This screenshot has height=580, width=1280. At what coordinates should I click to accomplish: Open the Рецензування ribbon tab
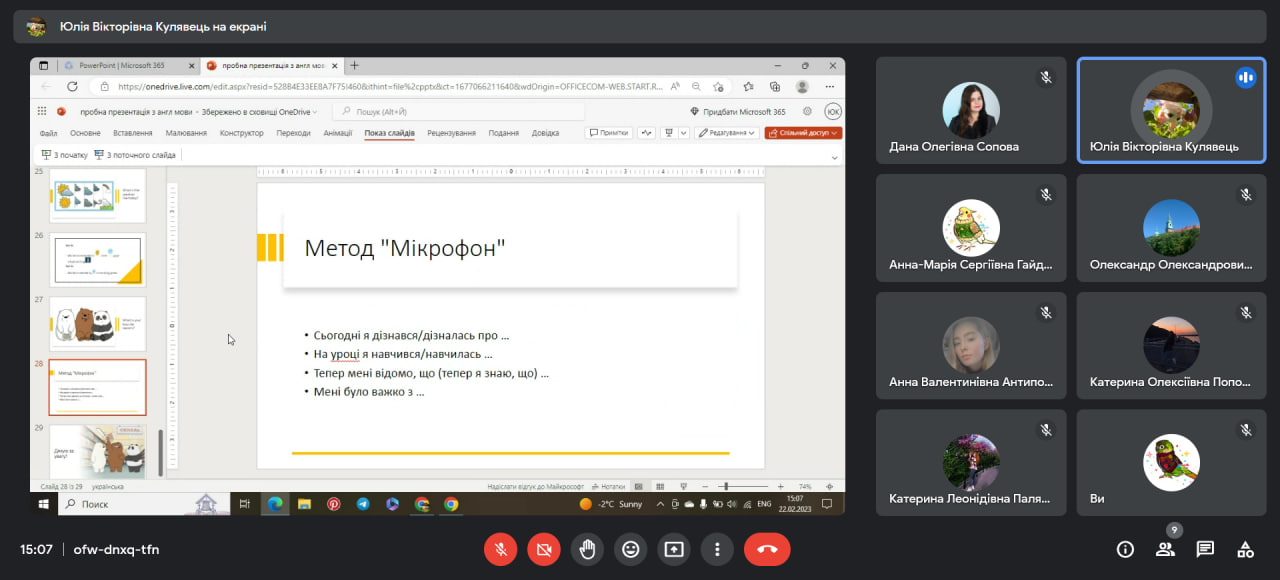click(451, 133)
